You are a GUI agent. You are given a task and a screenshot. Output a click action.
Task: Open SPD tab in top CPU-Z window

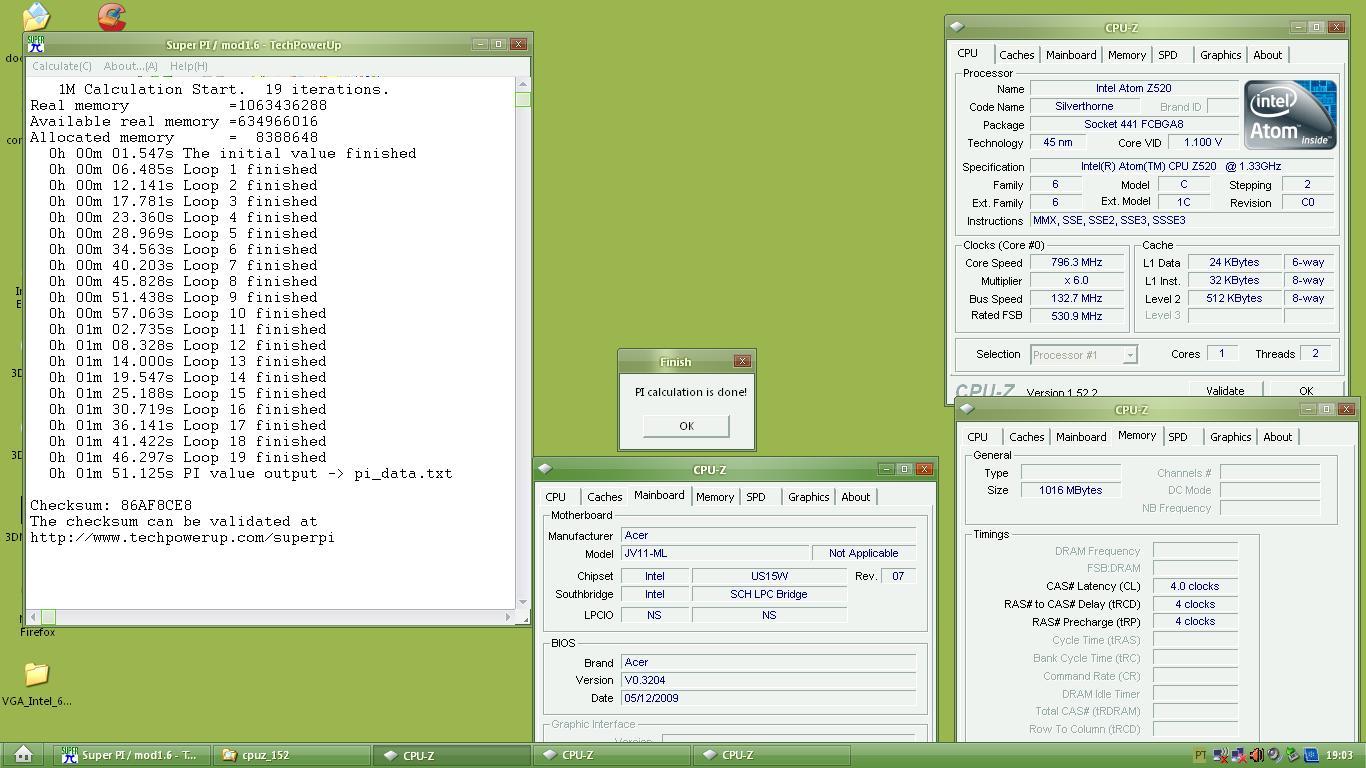[1168, 55]
